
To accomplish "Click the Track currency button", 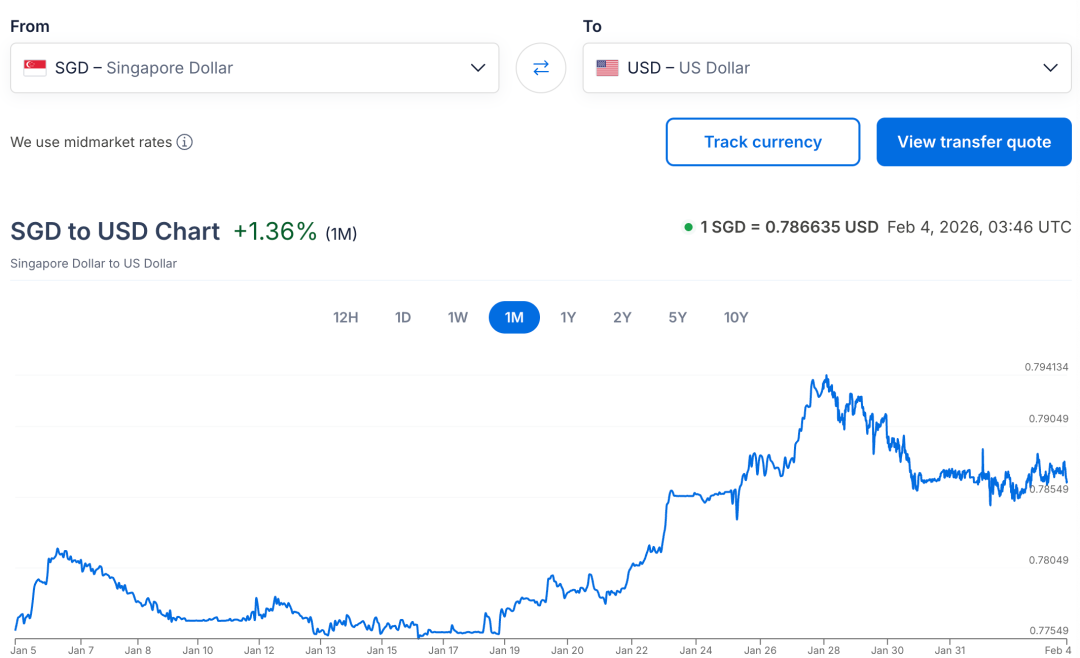I will pyautogui.click(x=762, y=142).
